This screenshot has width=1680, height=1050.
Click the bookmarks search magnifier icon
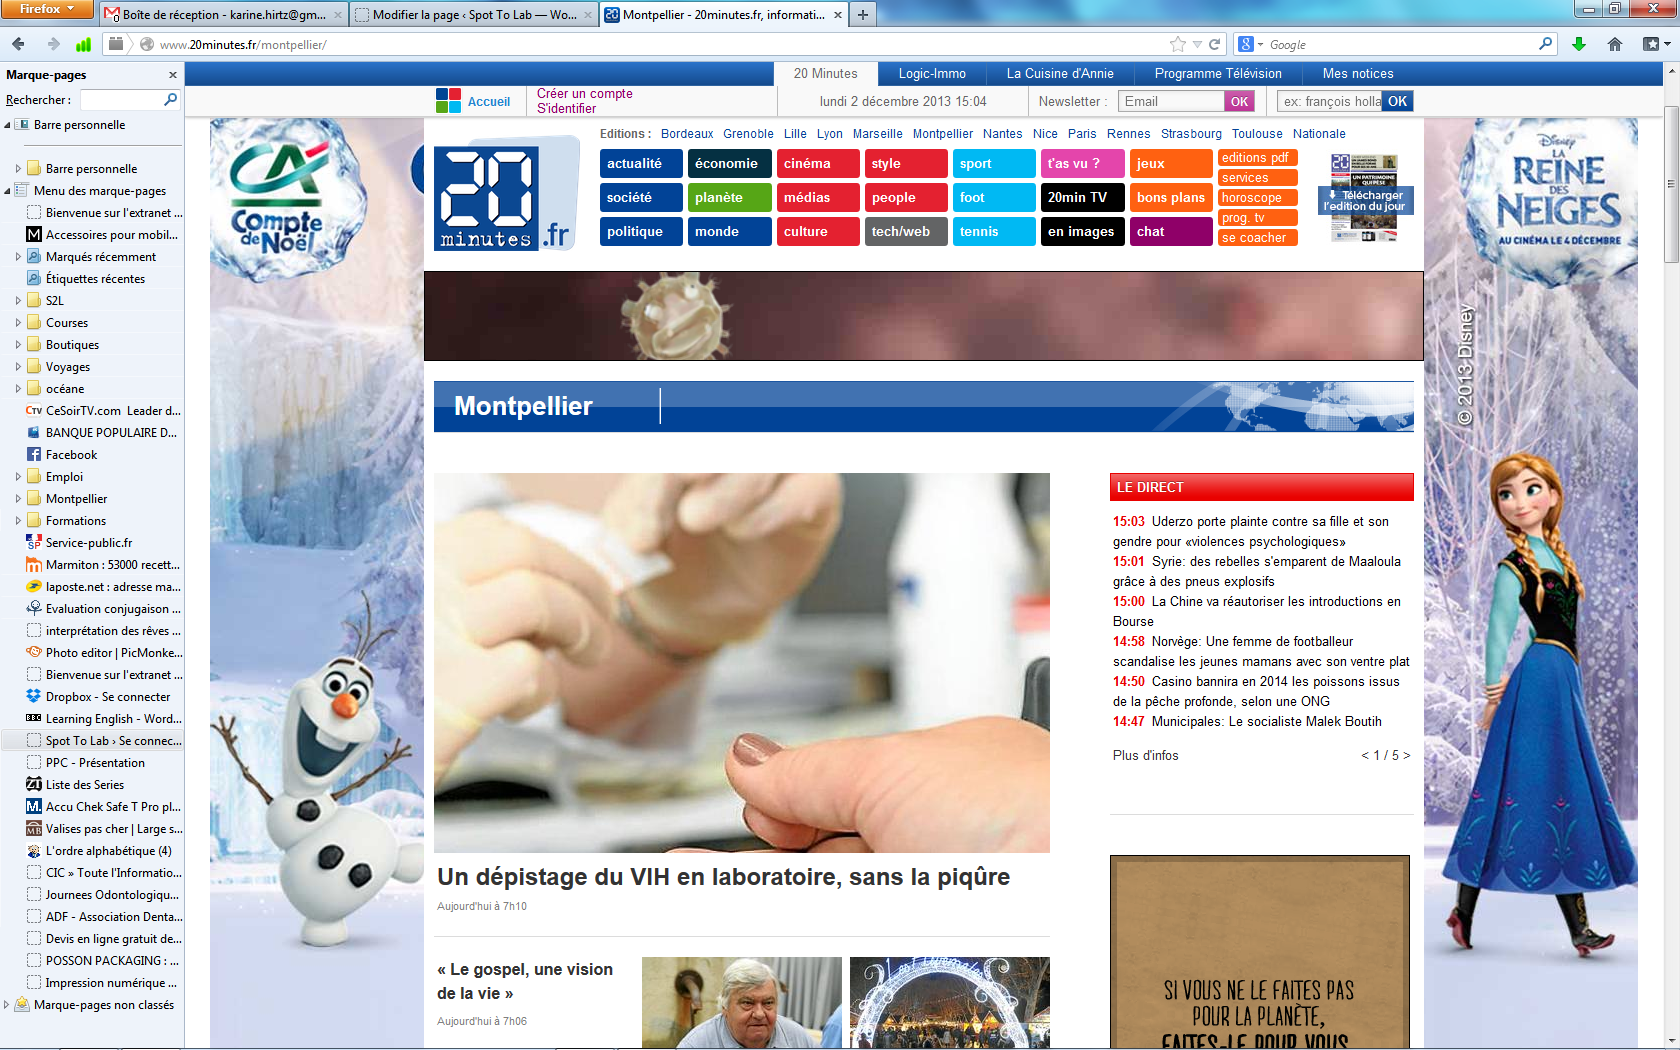170,99
